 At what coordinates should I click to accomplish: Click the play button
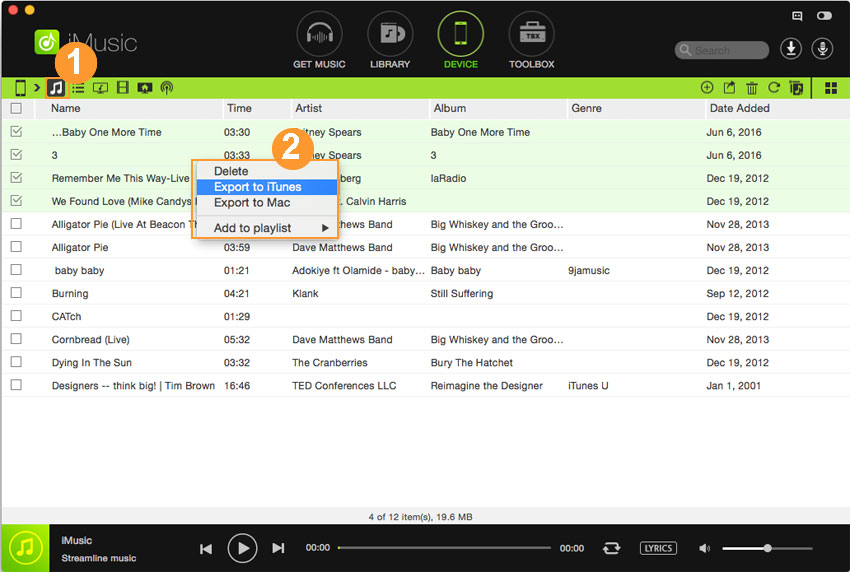pyautogui.click(x=242, y=548)
